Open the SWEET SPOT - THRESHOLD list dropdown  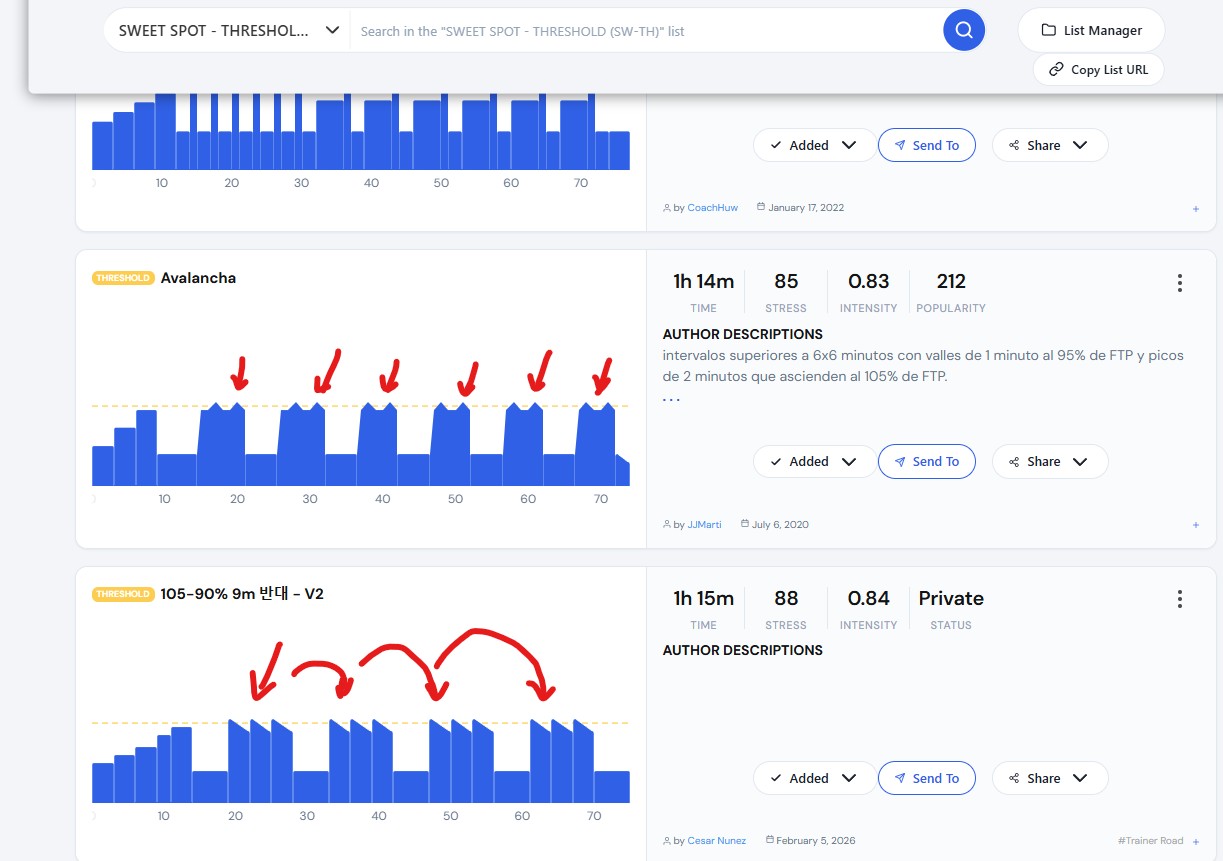(228, 30)
